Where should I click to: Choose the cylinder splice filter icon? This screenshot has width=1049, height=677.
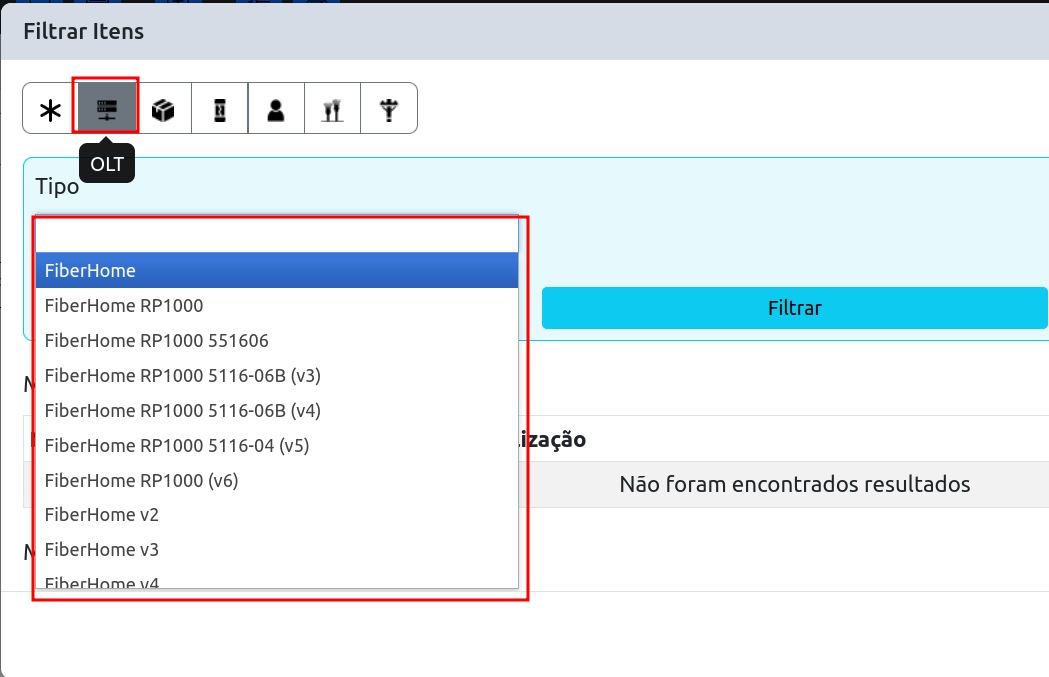[220, 109]
